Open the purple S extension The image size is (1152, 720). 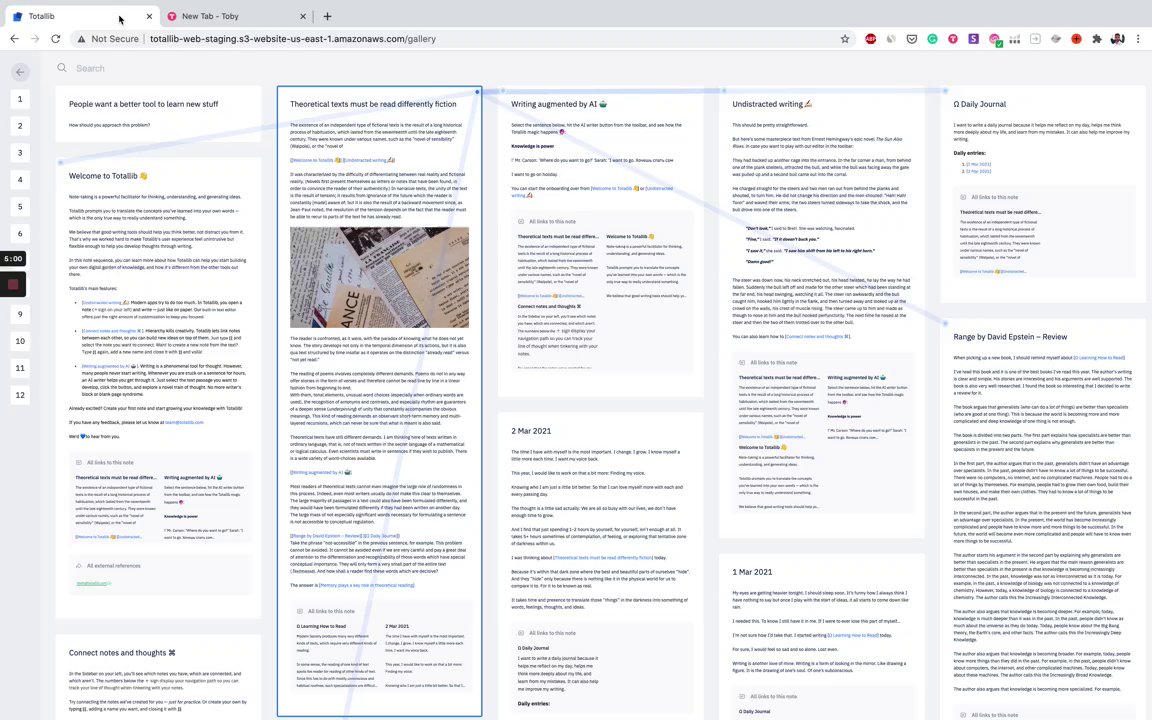(973, 39)
